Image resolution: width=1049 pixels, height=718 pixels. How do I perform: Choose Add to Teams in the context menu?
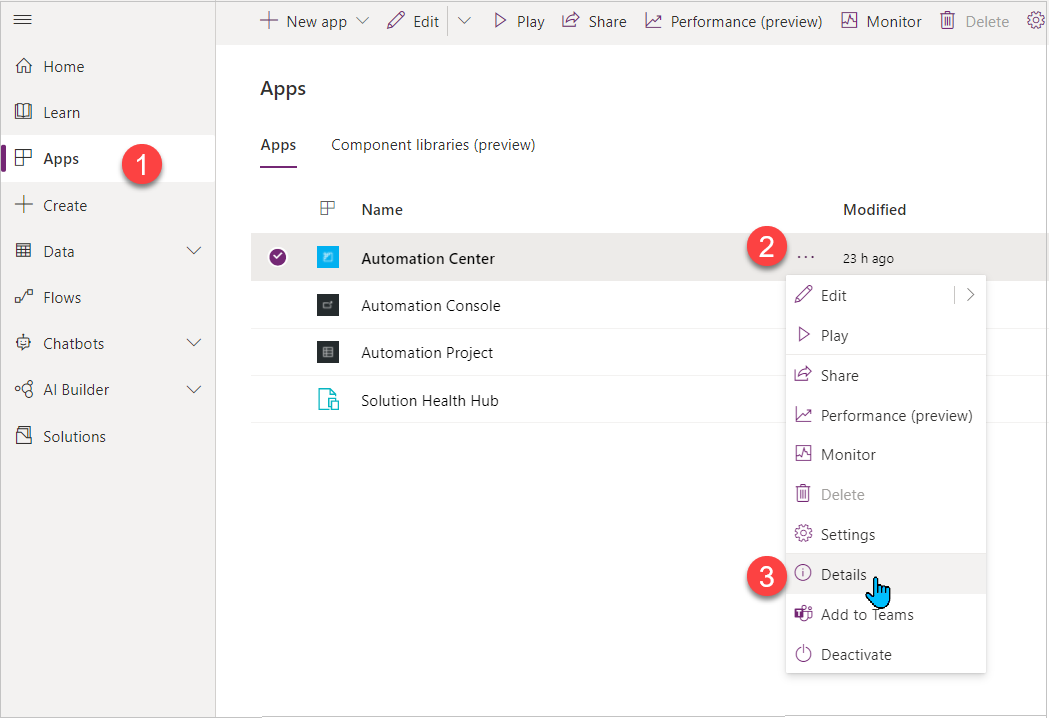[x=866, y=614]
